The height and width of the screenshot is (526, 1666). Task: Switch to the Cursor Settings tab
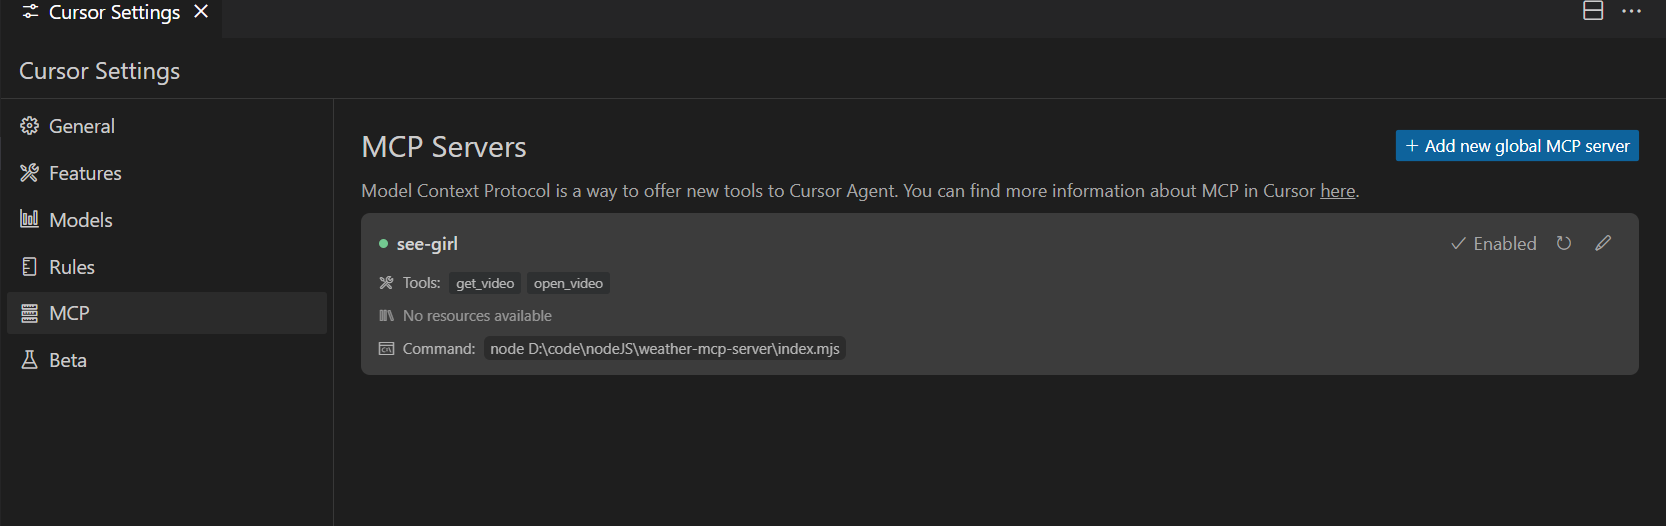(x=113, y=13)
